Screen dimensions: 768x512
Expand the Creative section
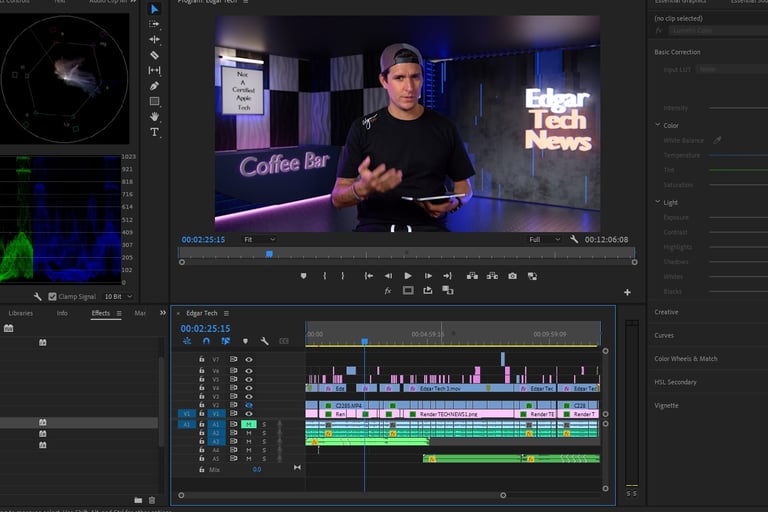coord(666,312)
